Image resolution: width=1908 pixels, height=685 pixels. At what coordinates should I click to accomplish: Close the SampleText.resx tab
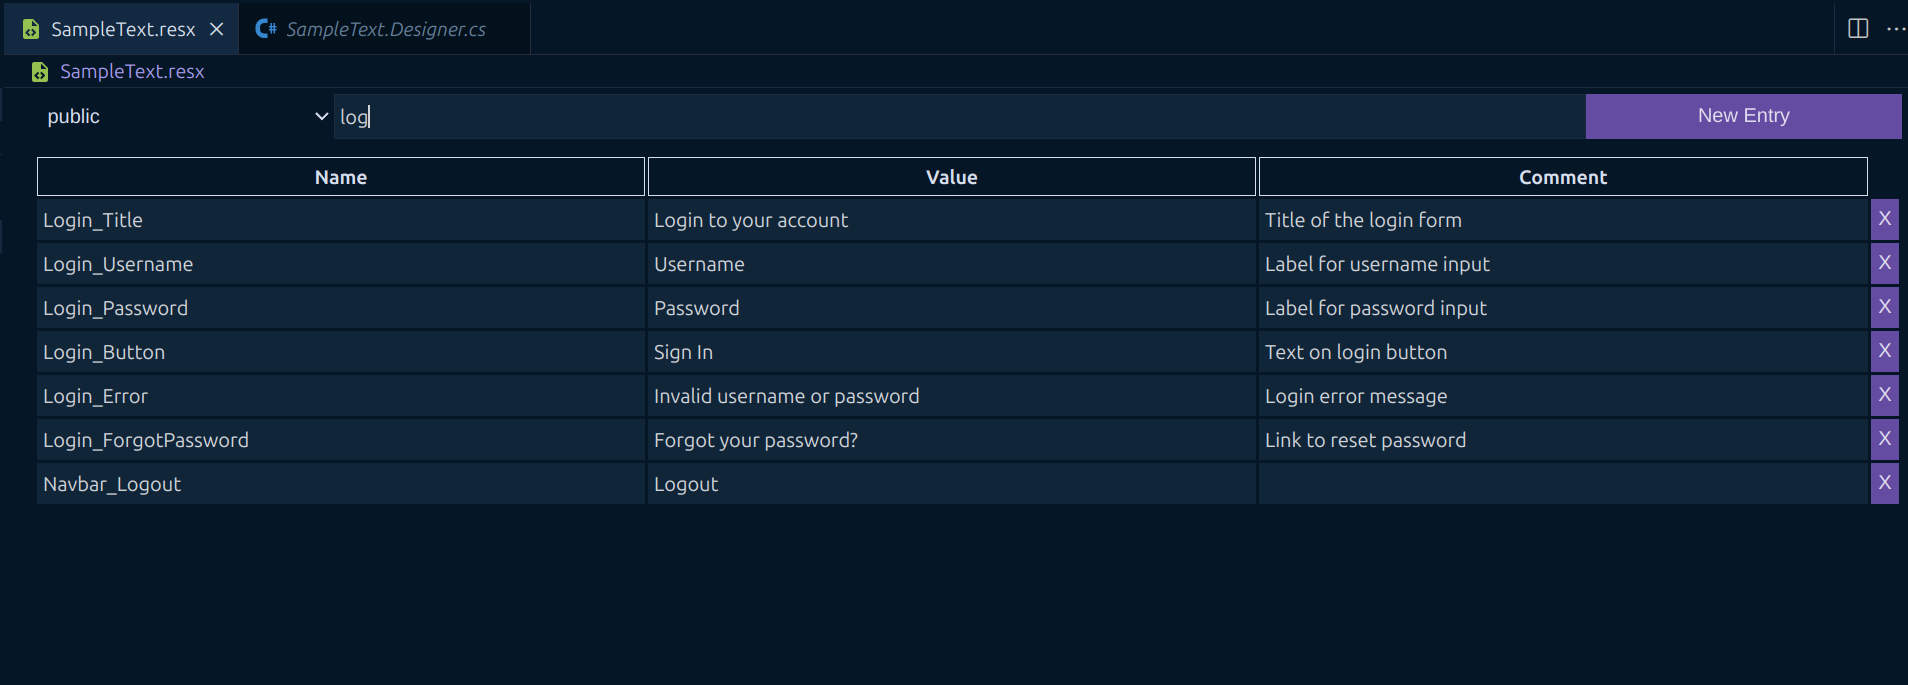click(x=217, y=29)
